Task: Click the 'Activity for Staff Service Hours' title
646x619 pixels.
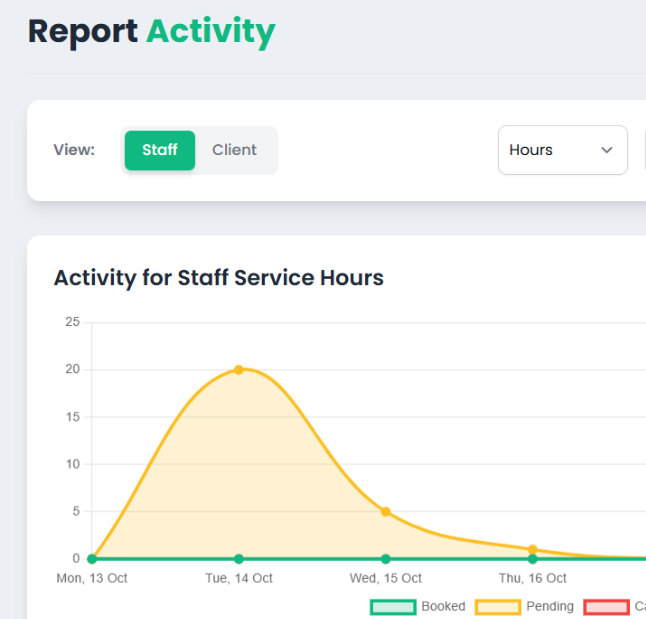Action: click(x=218, y=278)
